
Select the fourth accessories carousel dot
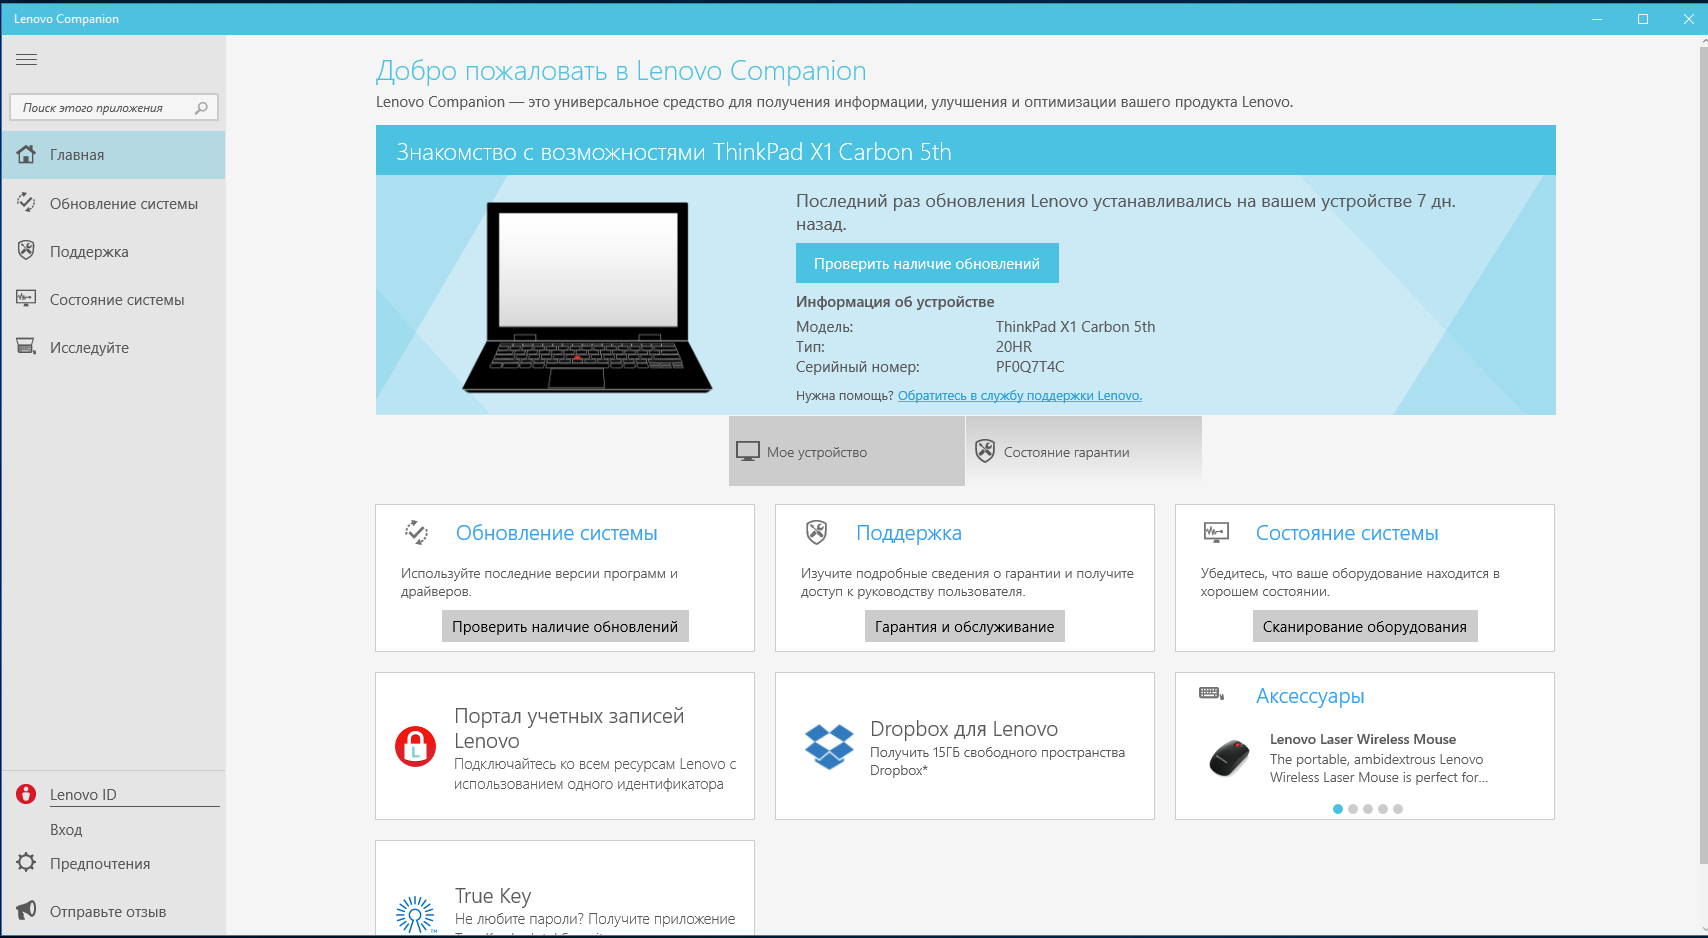tap(1383, 809)
